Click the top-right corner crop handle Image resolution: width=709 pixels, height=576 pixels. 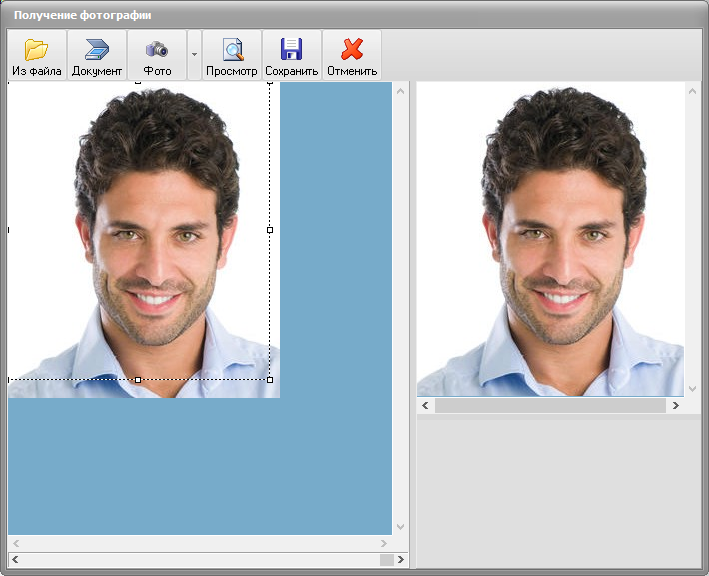coord(270,83)
